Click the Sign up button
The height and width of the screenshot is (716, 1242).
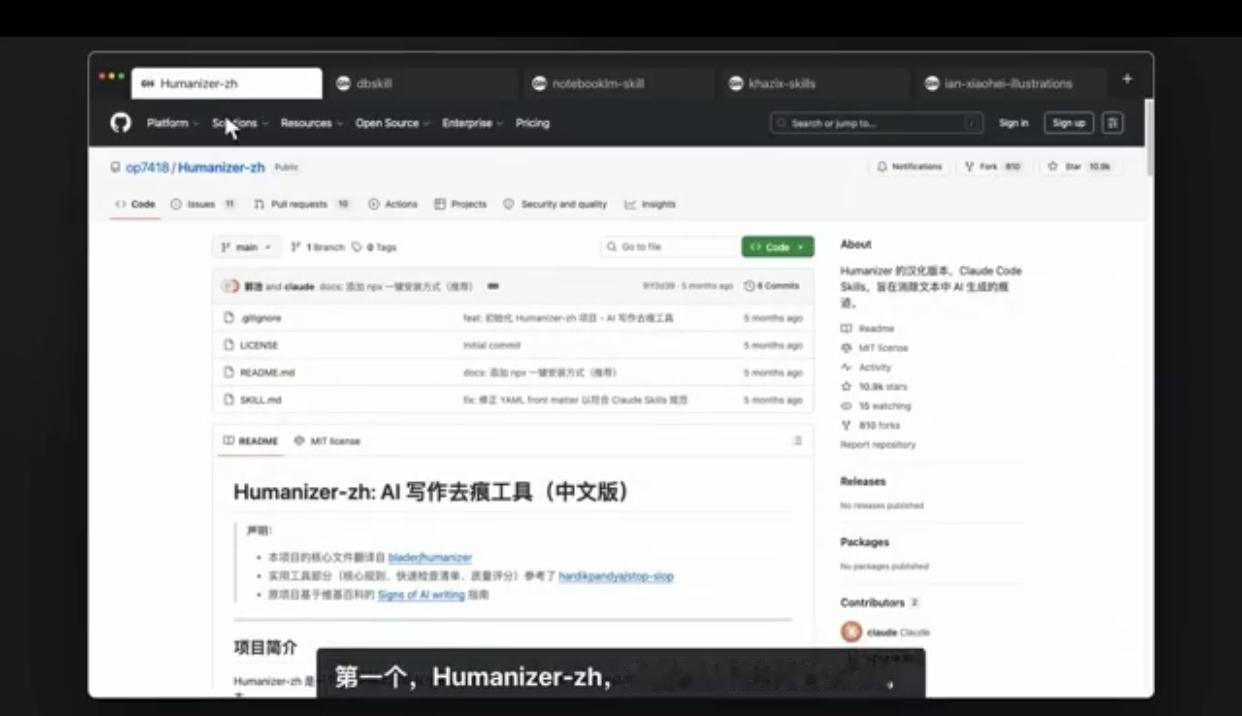pos(1069,123)
